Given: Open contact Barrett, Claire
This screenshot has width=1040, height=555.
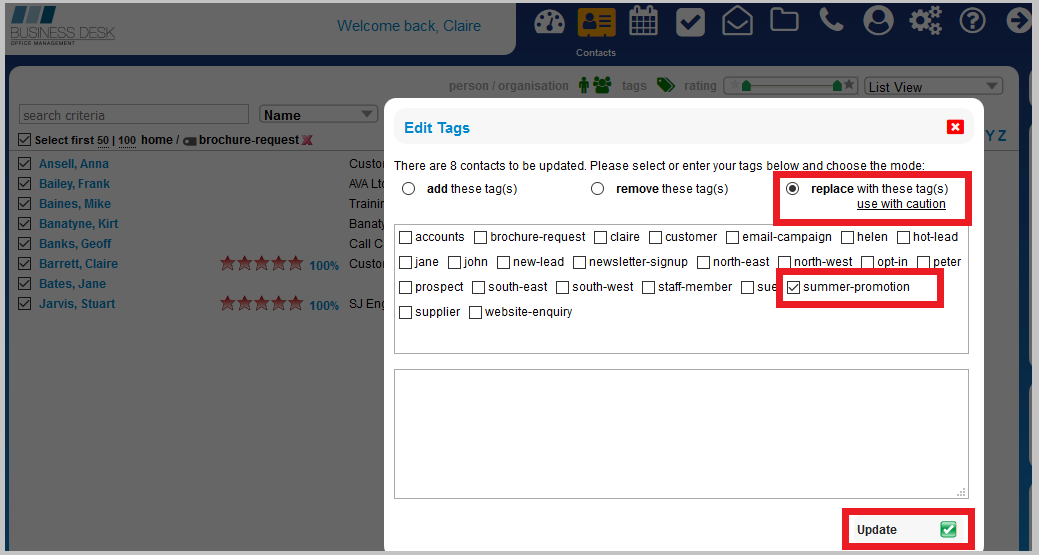Looking at the screenshot, I should (x=78, y=264).
